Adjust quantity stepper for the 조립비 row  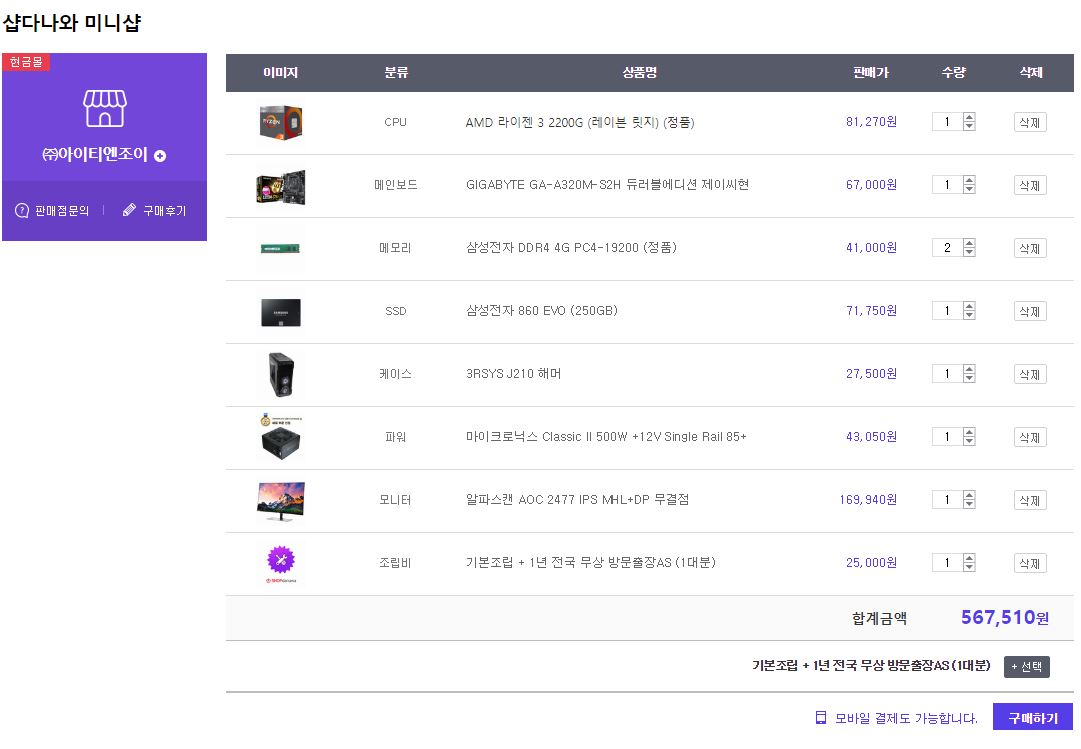point(969,563)
